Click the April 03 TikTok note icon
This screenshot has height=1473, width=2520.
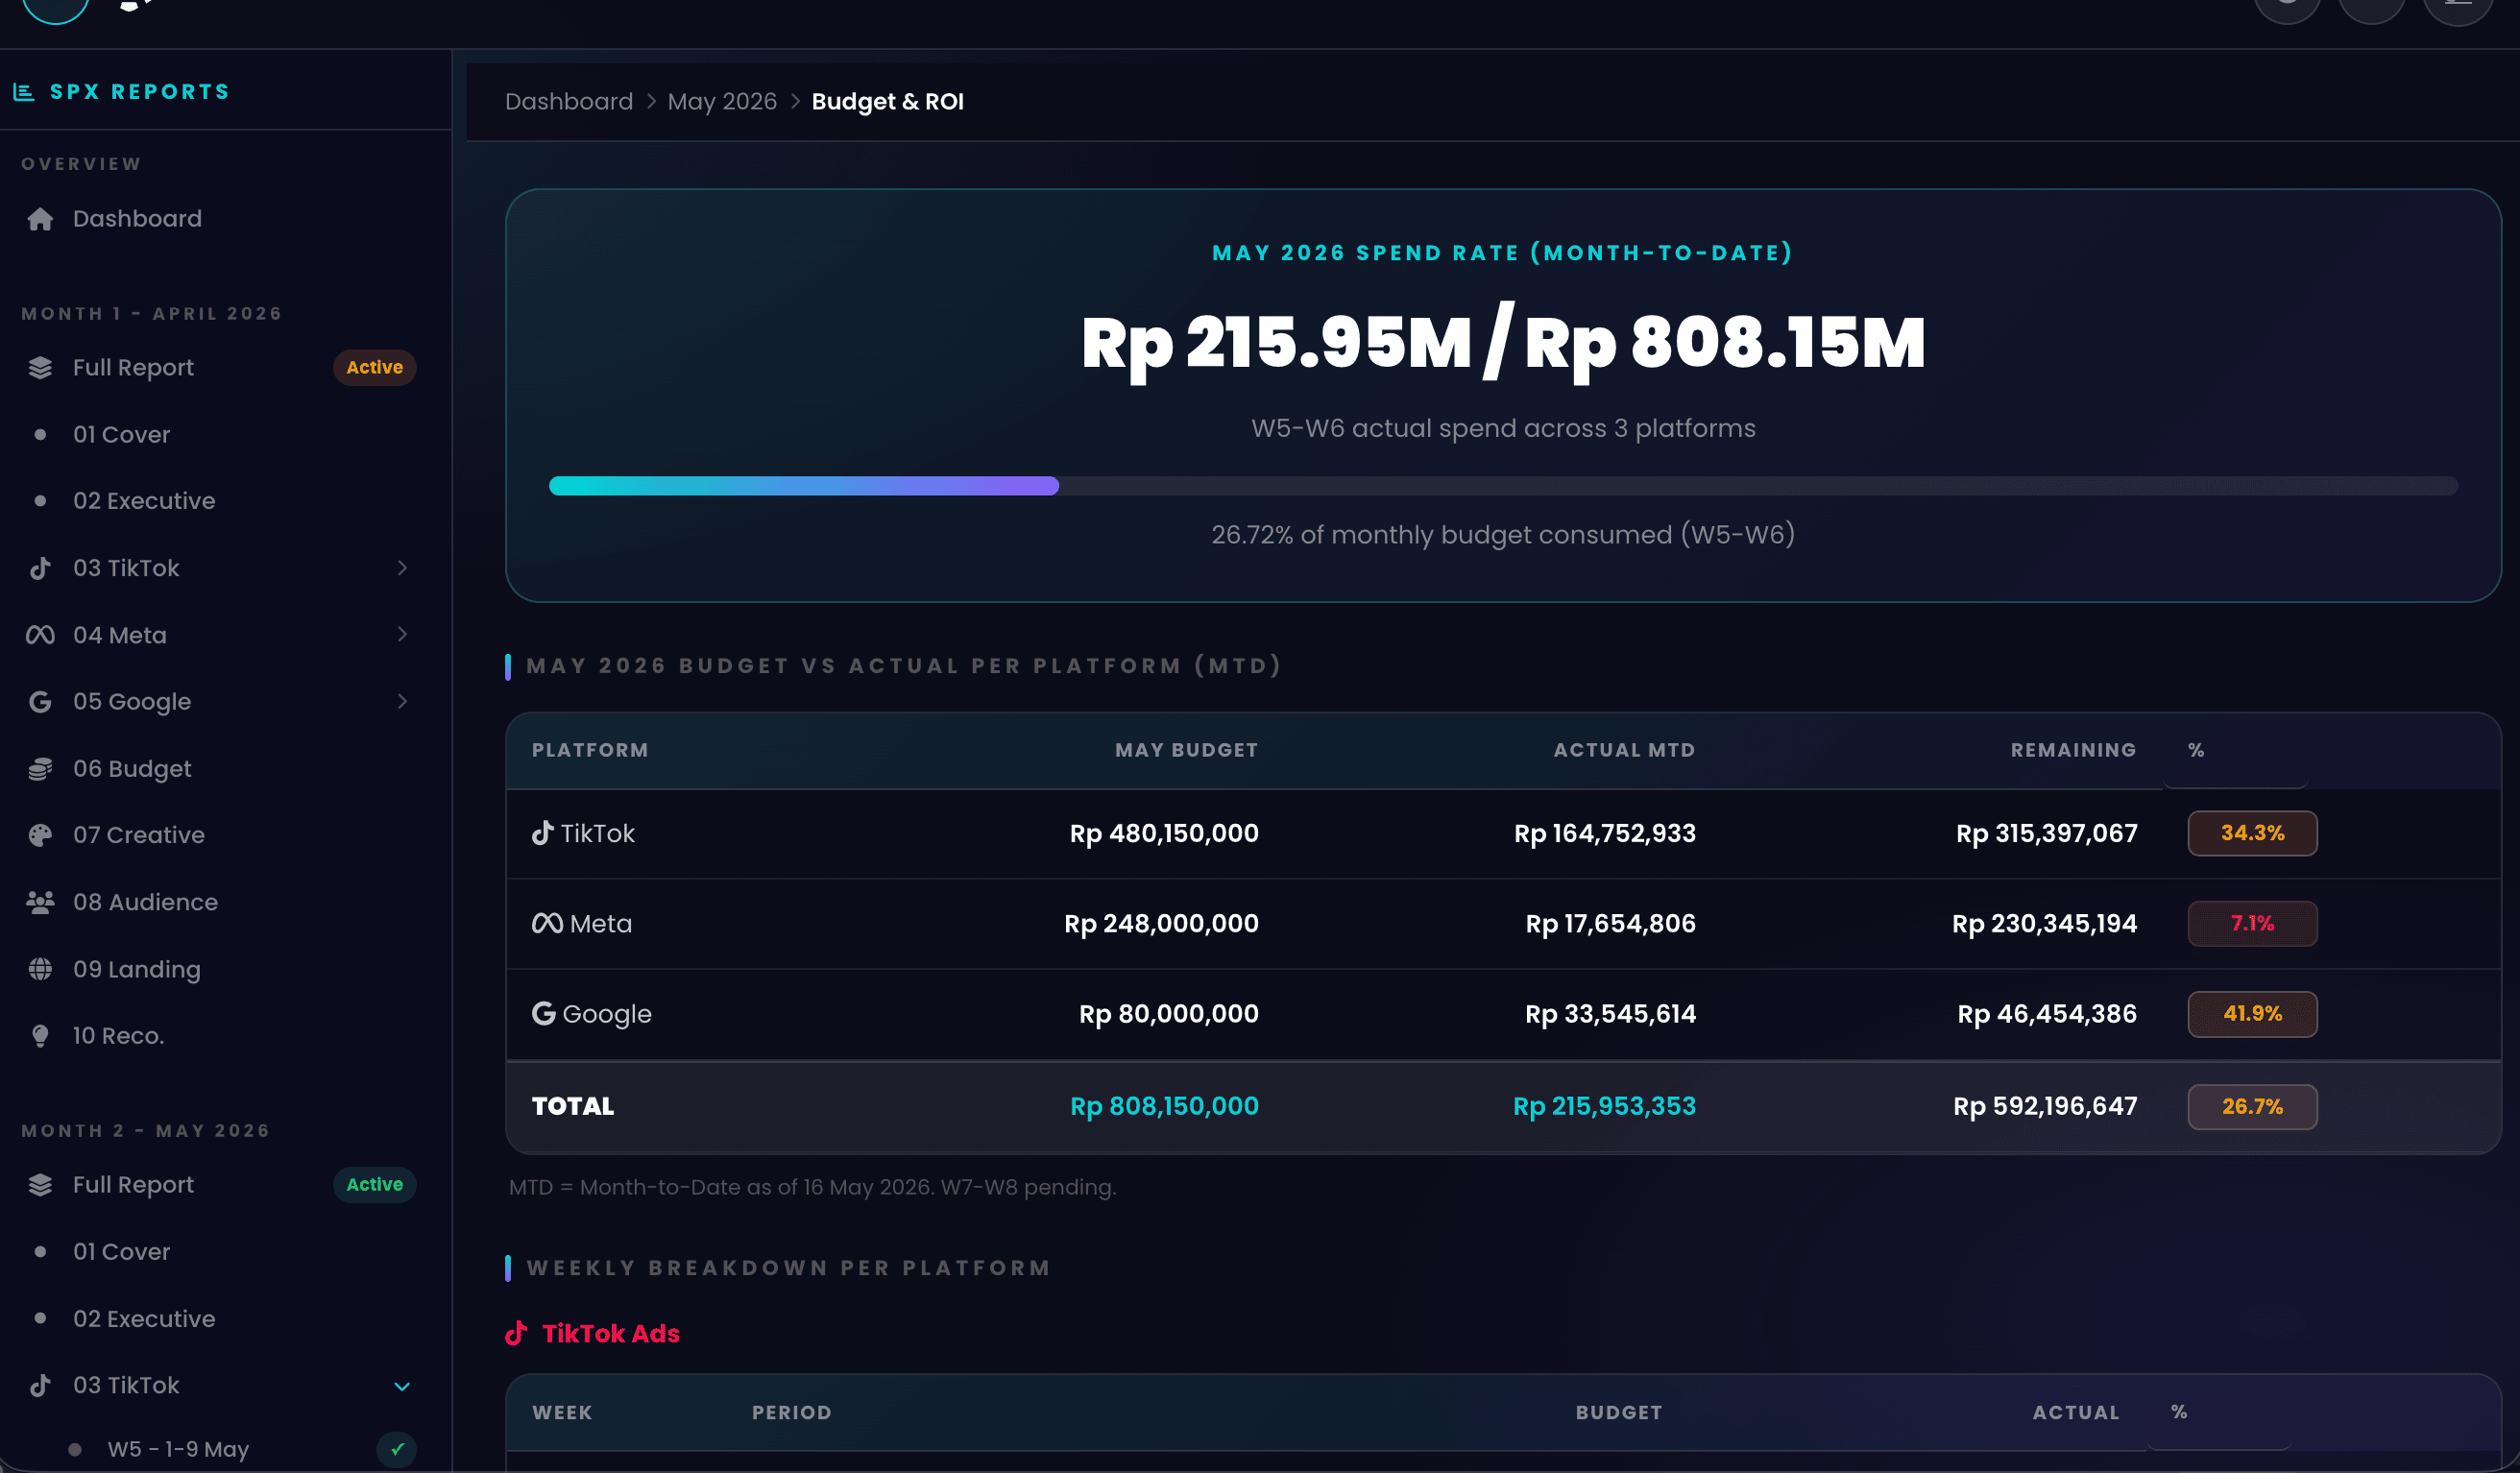pyautogui.click(x=40, y=568)
